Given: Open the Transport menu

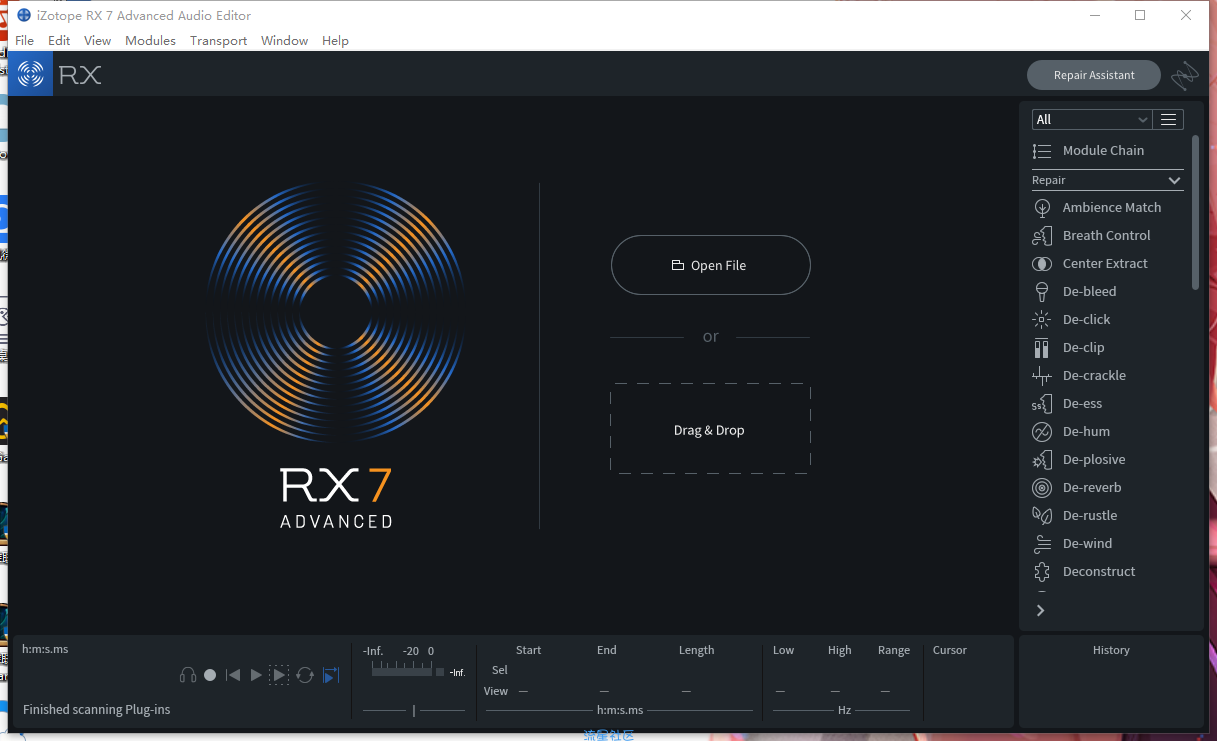Looking at the screenshot, I should coord(218,40).
